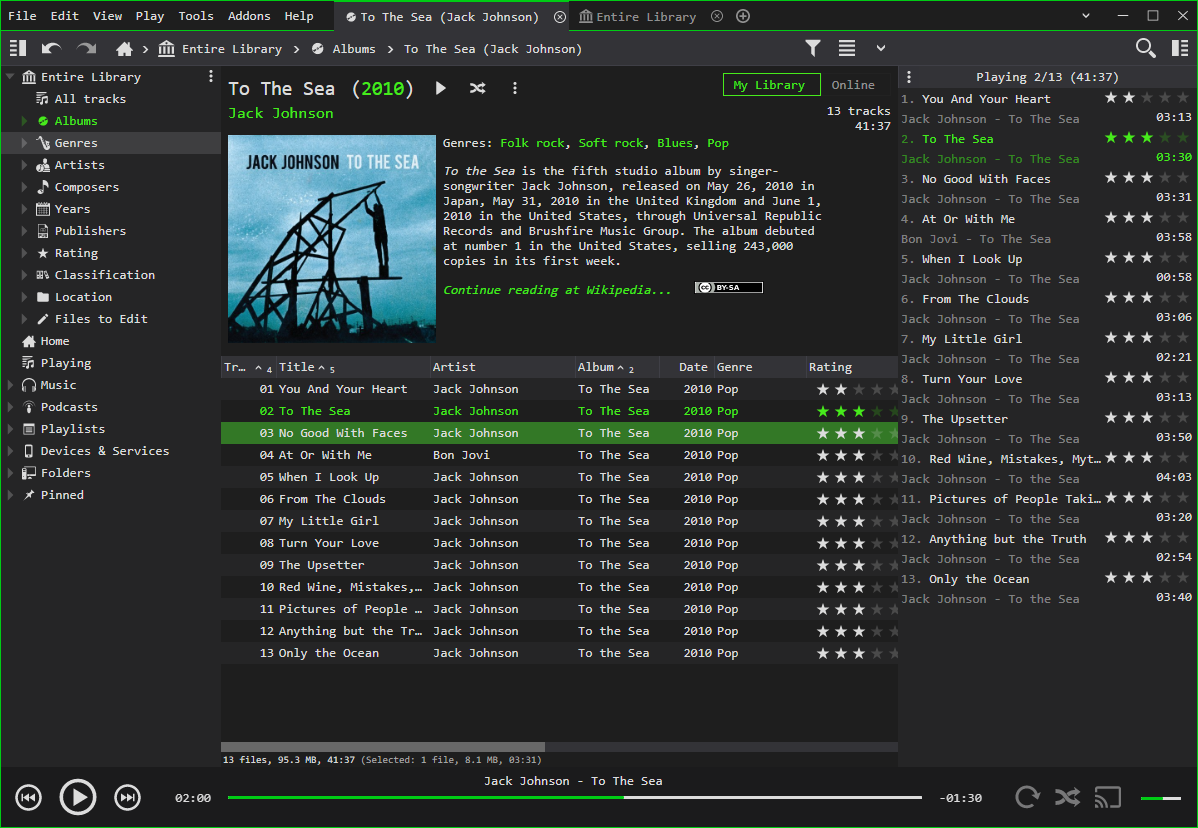Open album header three-dot menu

(x=515, y=88)
